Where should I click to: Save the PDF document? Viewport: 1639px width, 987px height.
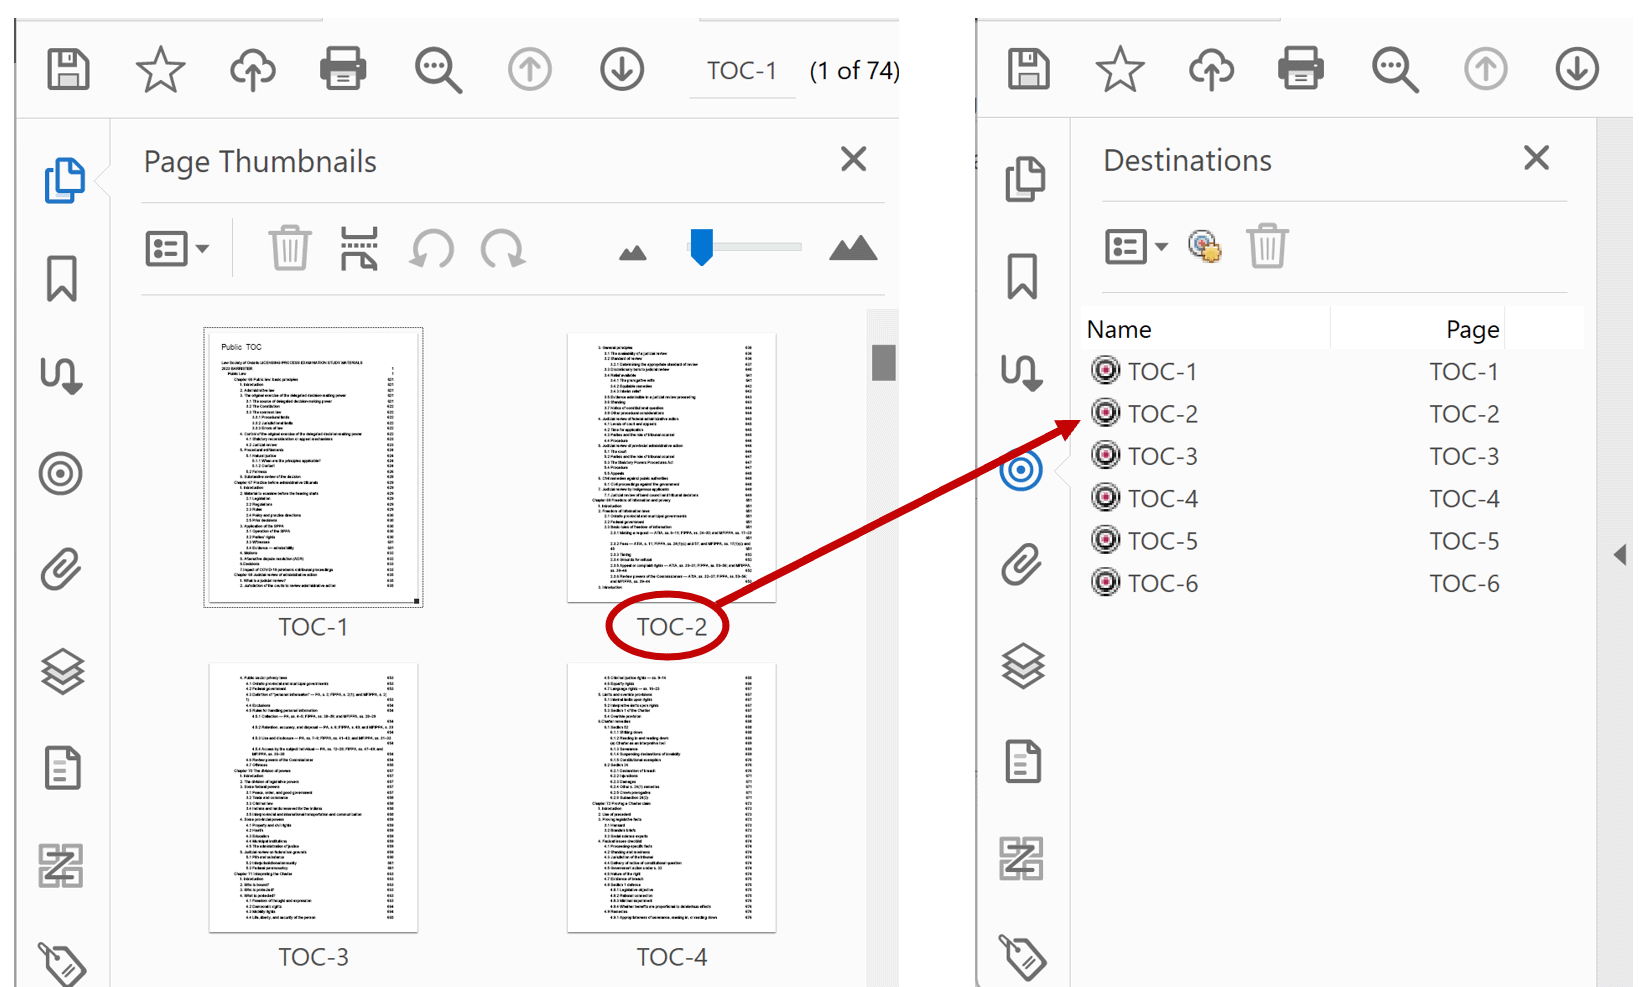click(66, 68)
